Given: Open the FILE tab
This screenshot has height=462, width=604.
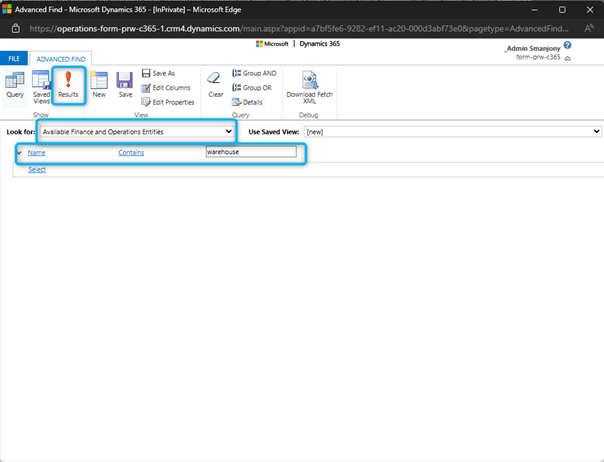Looking at the screenshot, I should point(15,59).
